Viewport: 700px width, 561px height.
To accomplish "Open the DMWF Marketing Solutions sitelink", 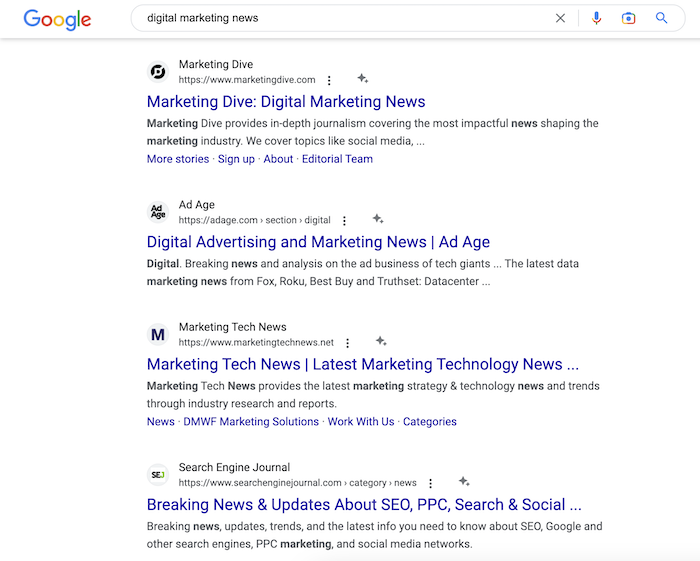I will [x=251, y=421].
